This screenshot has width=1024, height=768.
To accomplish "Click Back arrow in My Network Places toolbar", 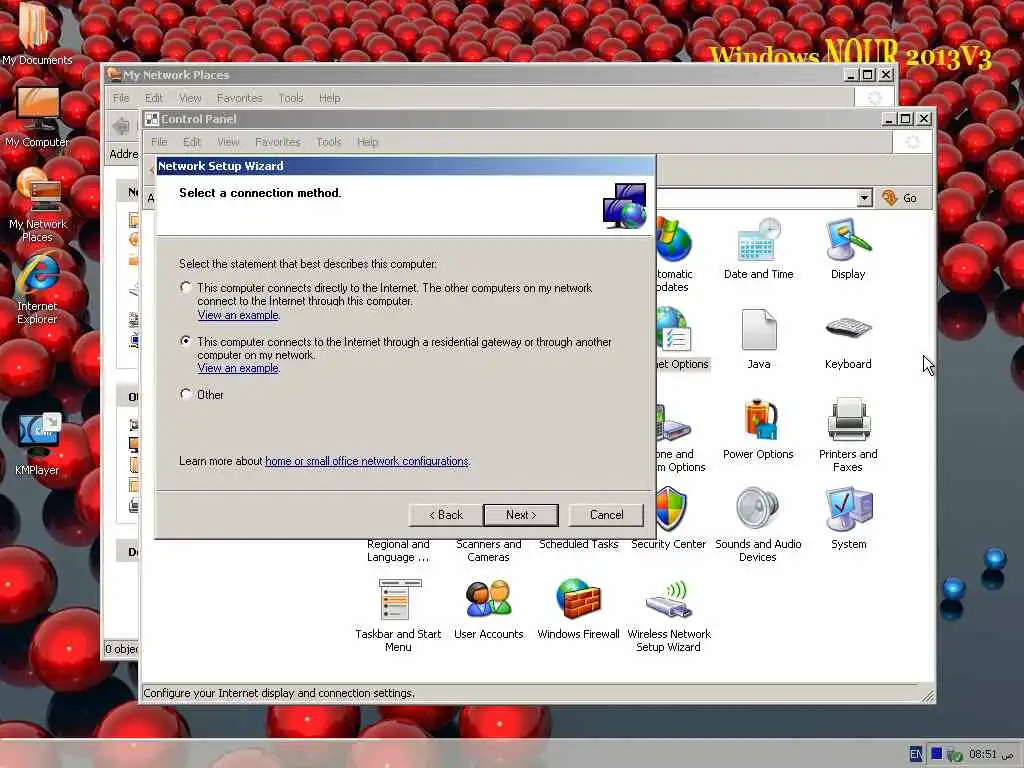I will [121, 125].
